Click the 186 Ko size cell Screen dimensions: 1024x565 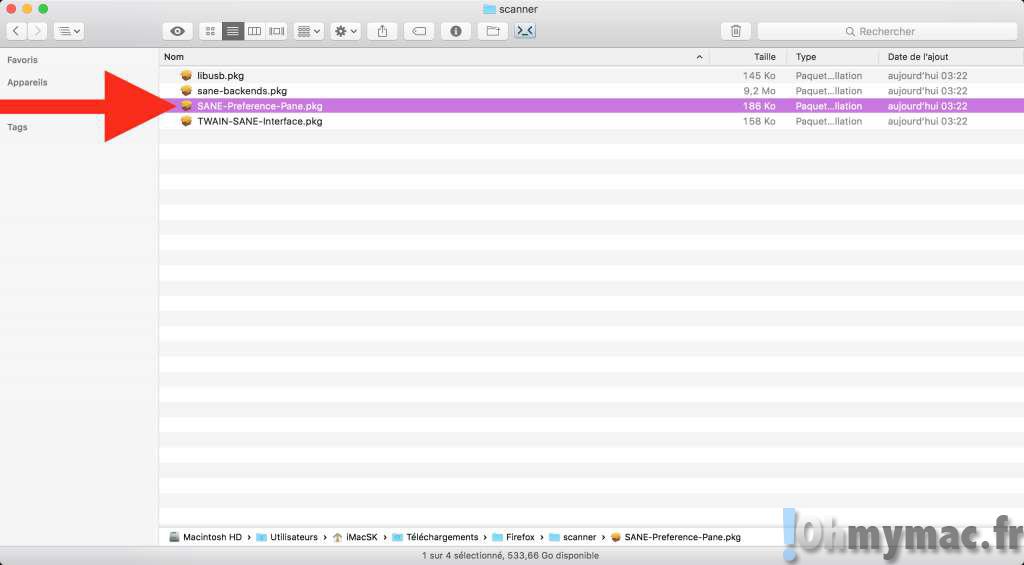(759, 106)
